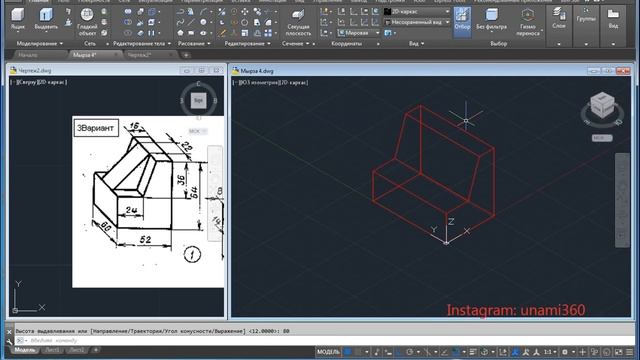Click the ViewCube in Мырза 4.dwg
This screenshot has width=640, height=360.
point(602,105)
